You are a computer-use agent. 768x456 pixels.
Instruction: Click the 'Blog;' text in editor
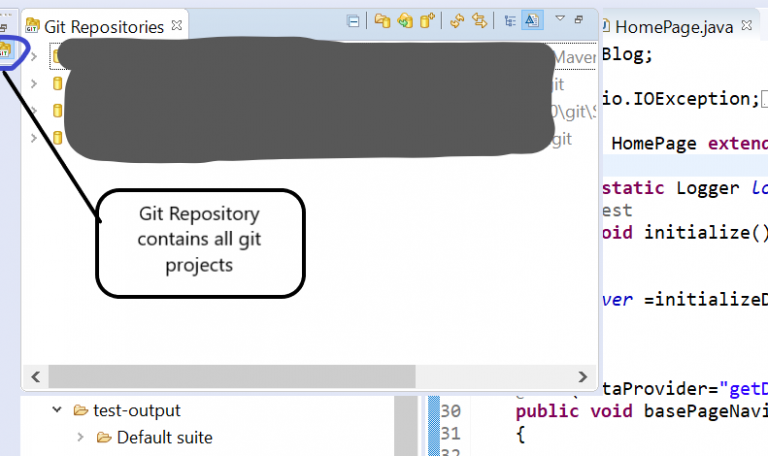pos(627,54)
